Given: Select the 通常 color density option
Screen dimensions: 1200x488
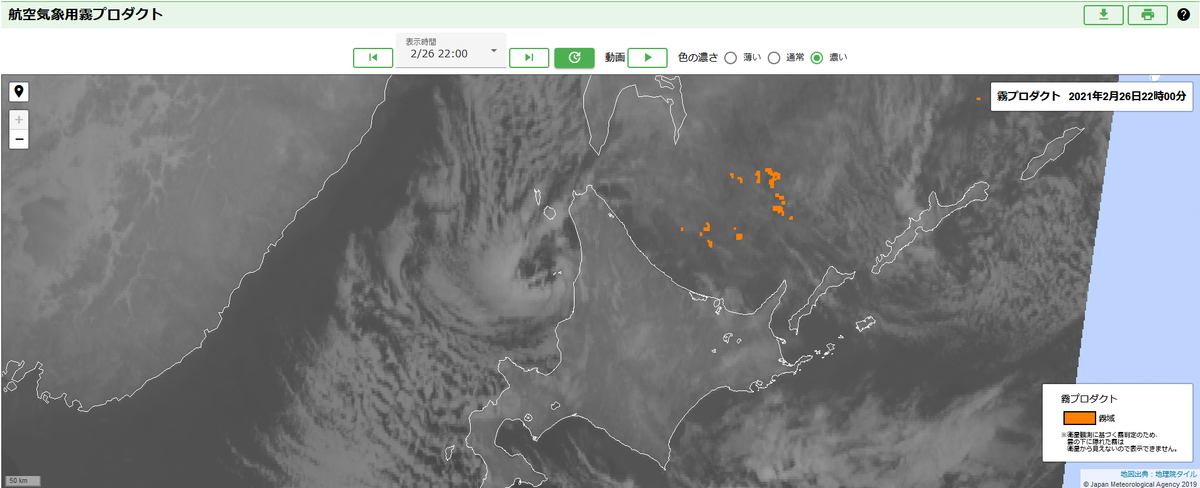Looking at the screenshot, I should [x=774, y=58].
